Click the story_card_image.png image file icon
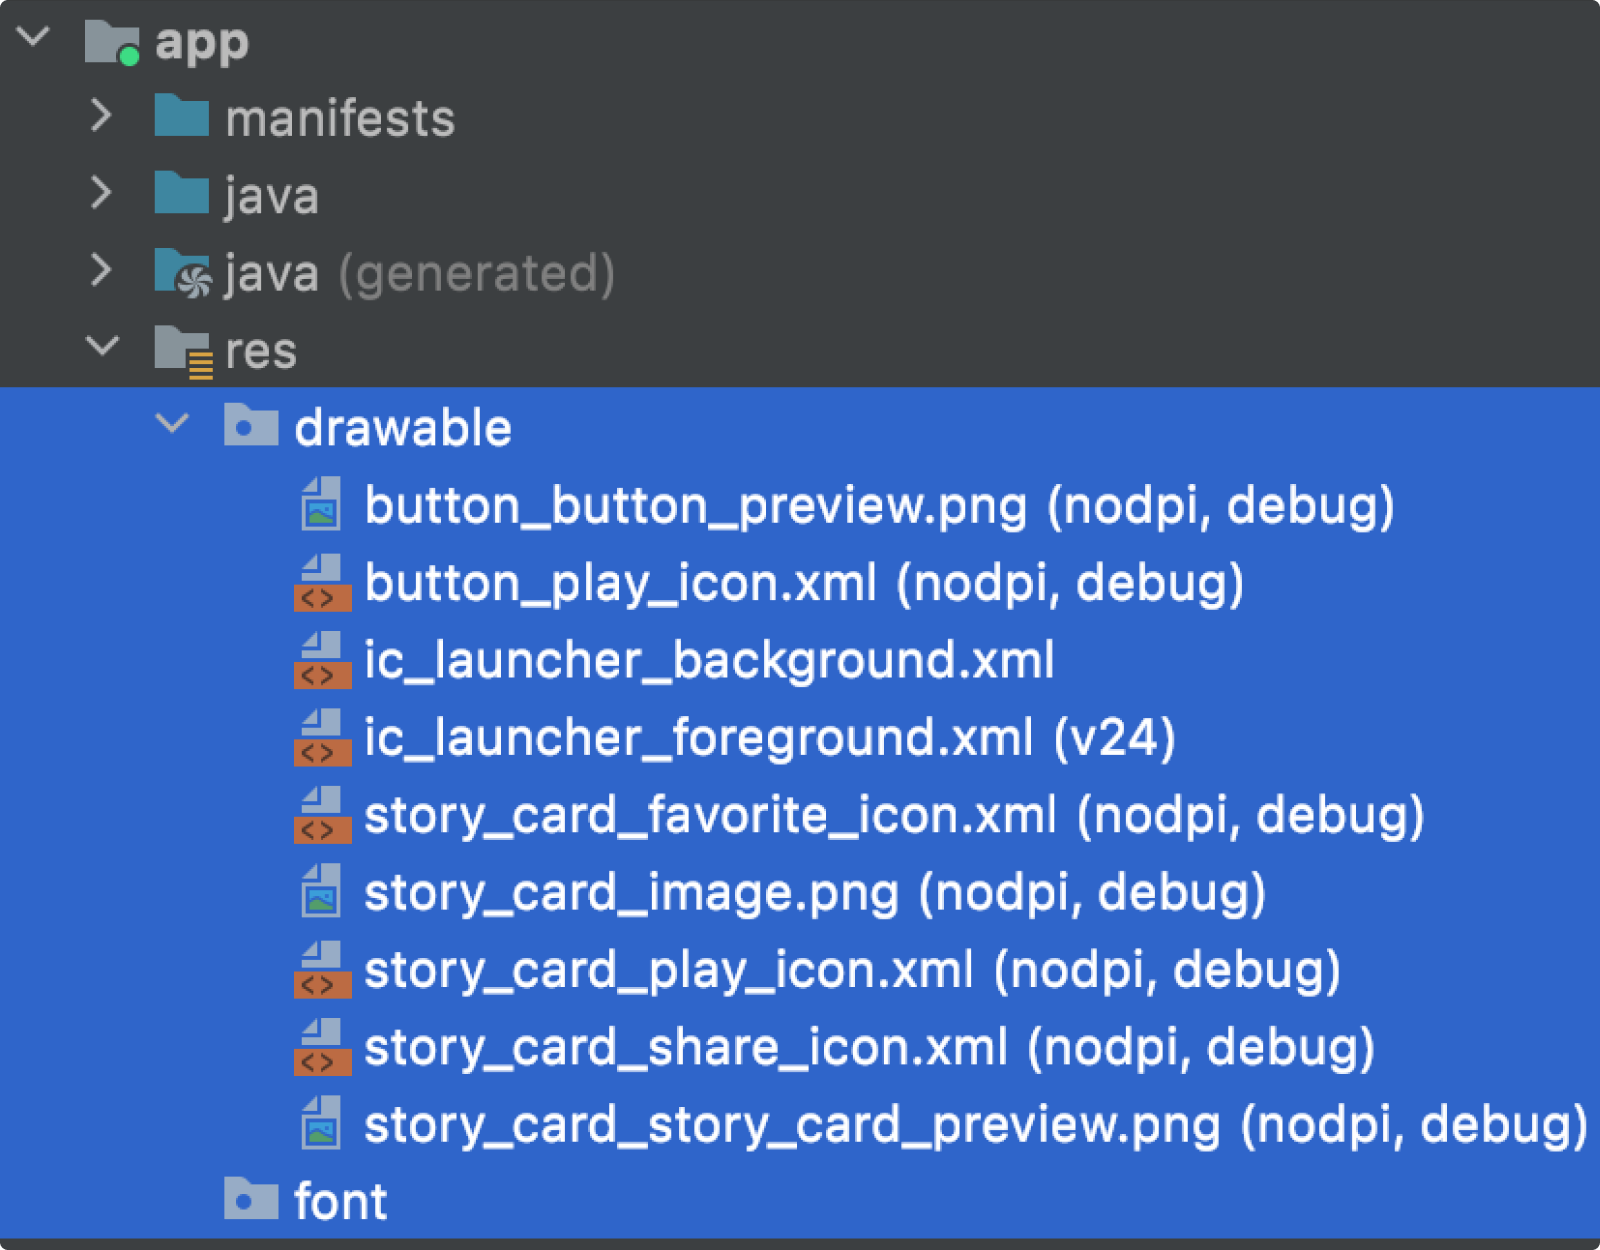 pos(321,890)
